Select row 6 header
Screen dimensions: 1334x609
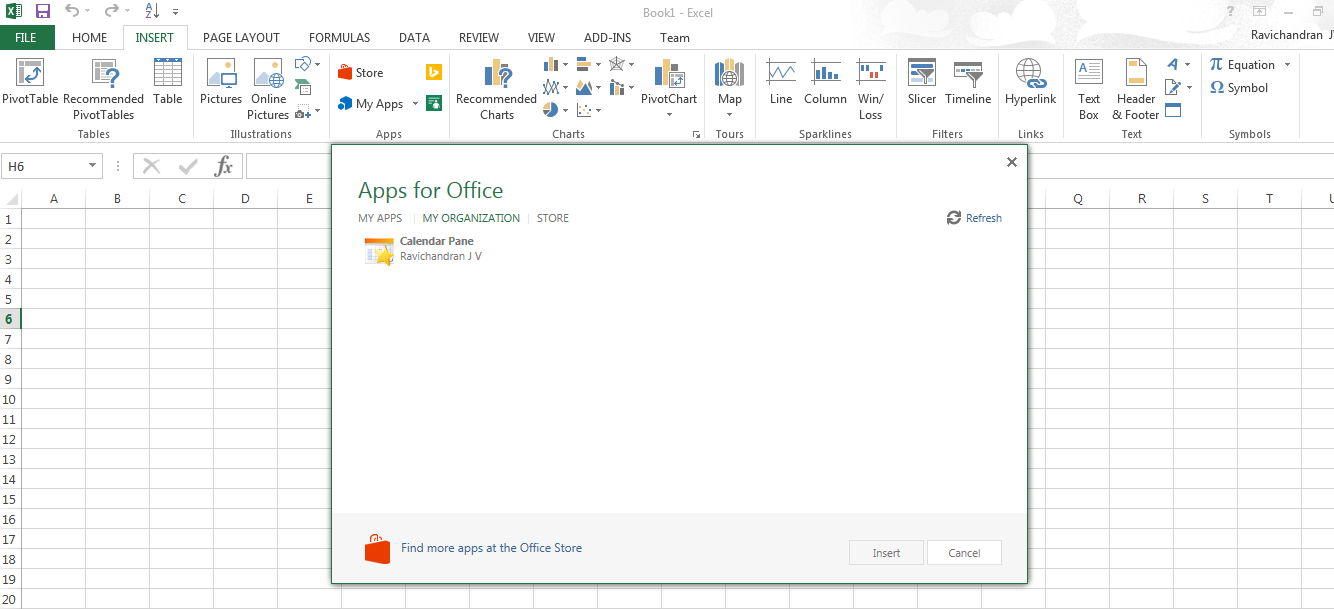10,319
